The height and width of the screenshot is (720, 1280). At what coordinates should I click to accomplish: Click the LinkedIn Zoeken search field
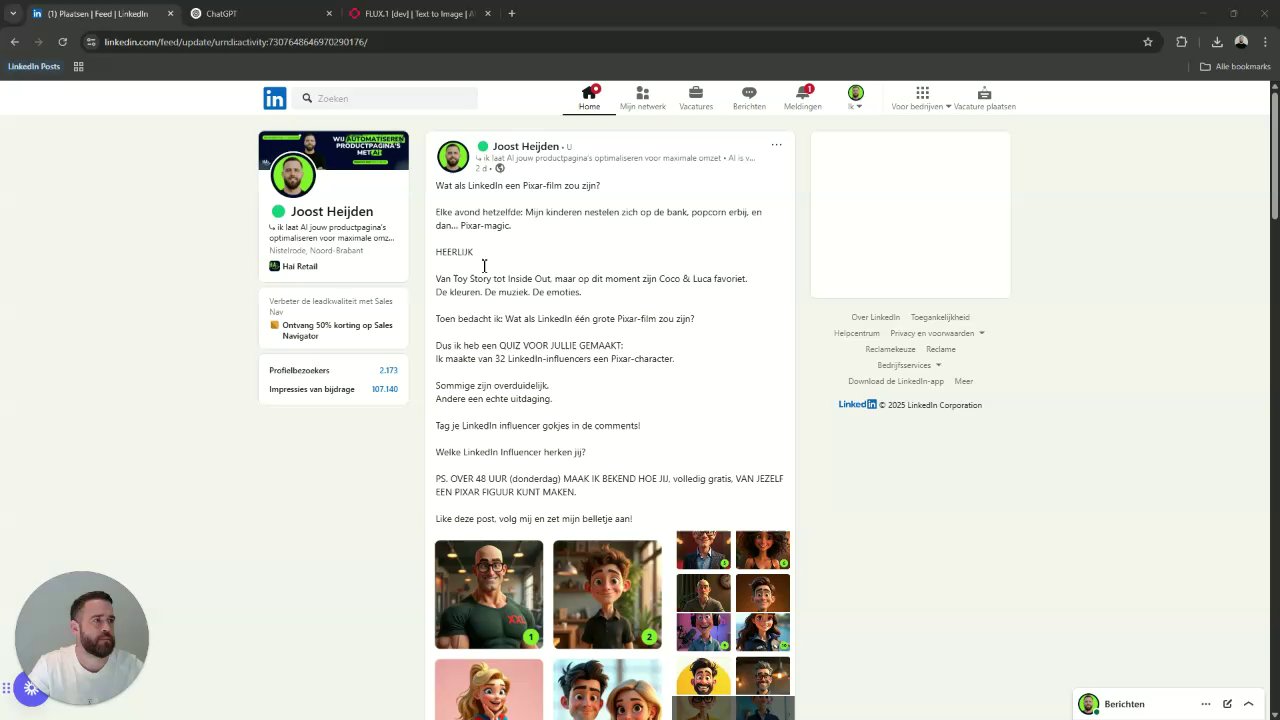coord(386,98)
